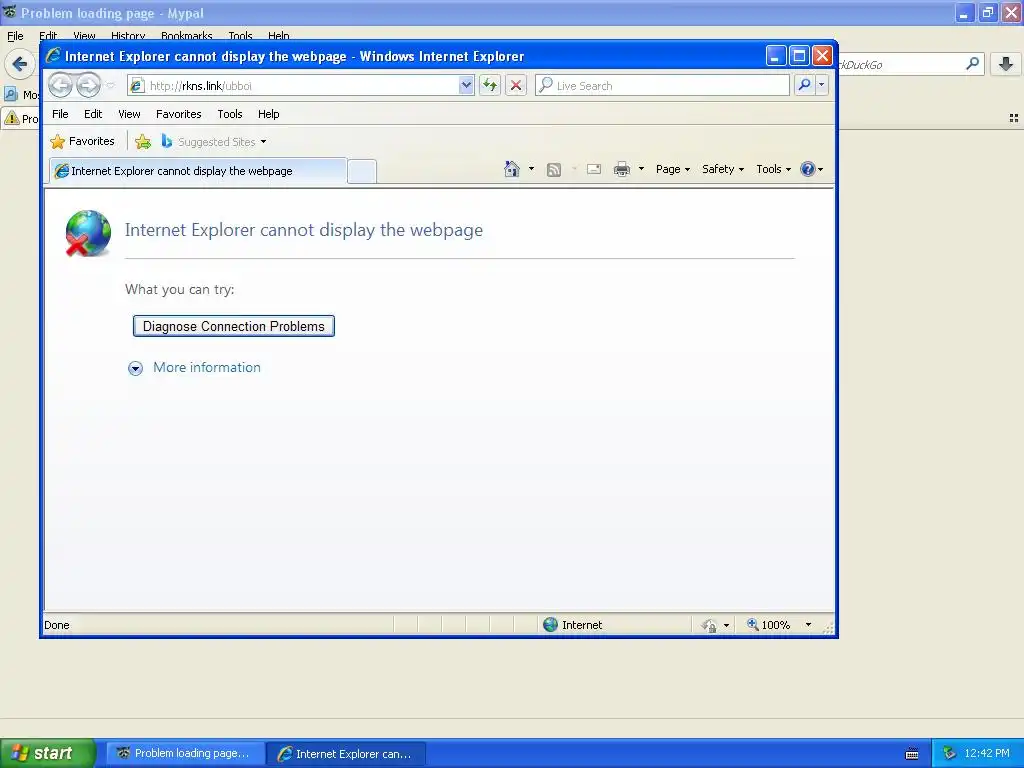This screenshot has width=1024, height=768.
Task: Click the Live Search input box
Action: pos(662,86)
